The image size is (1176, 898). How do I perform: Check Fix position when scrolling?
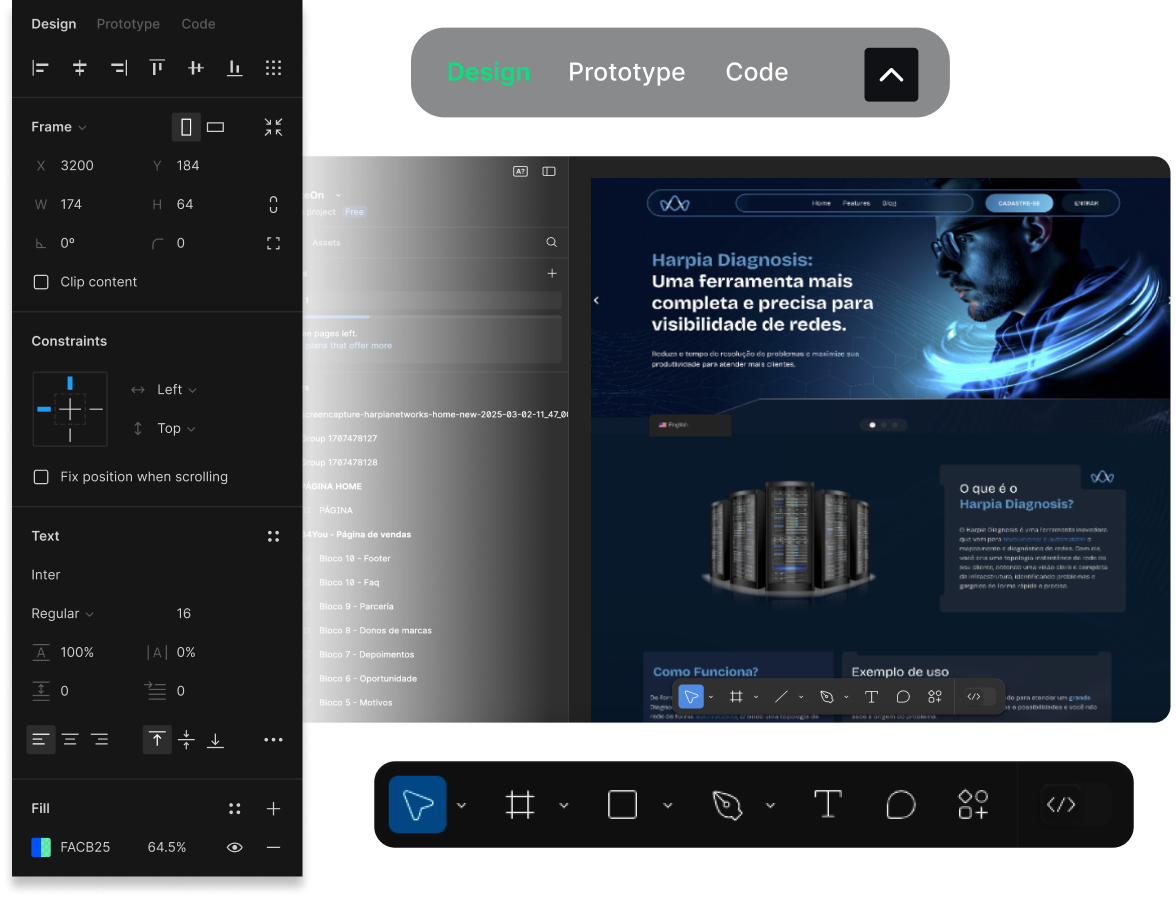click(41, 477)
